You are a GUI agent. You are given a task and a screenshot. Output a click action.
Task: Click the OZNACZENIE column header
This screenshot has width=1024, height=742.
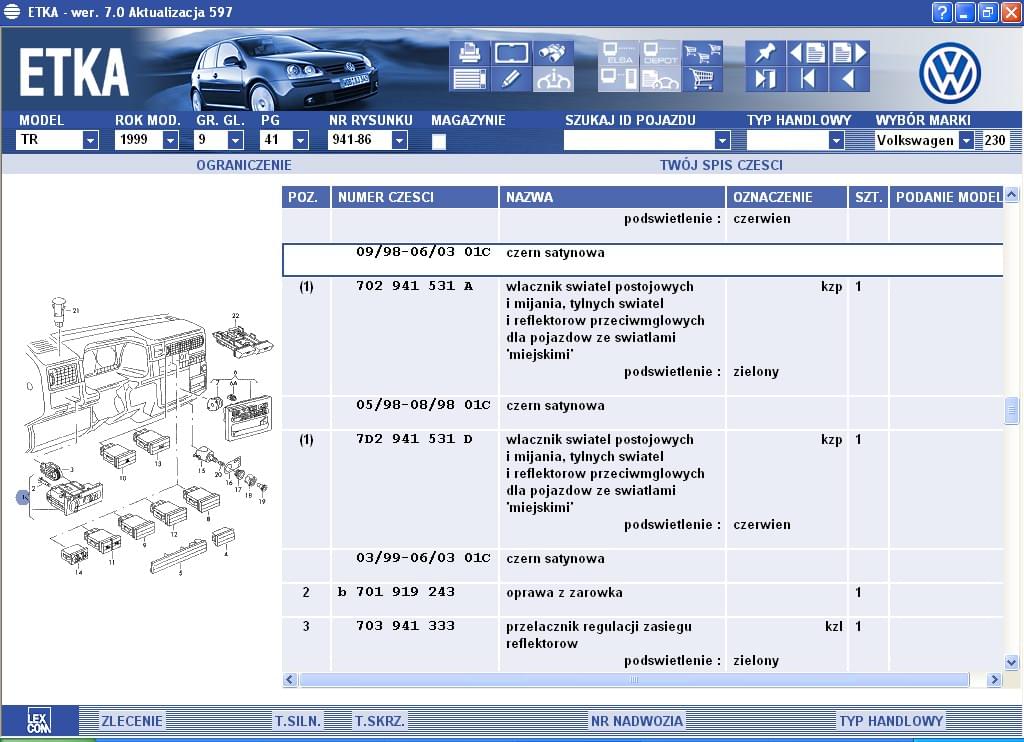786,197
